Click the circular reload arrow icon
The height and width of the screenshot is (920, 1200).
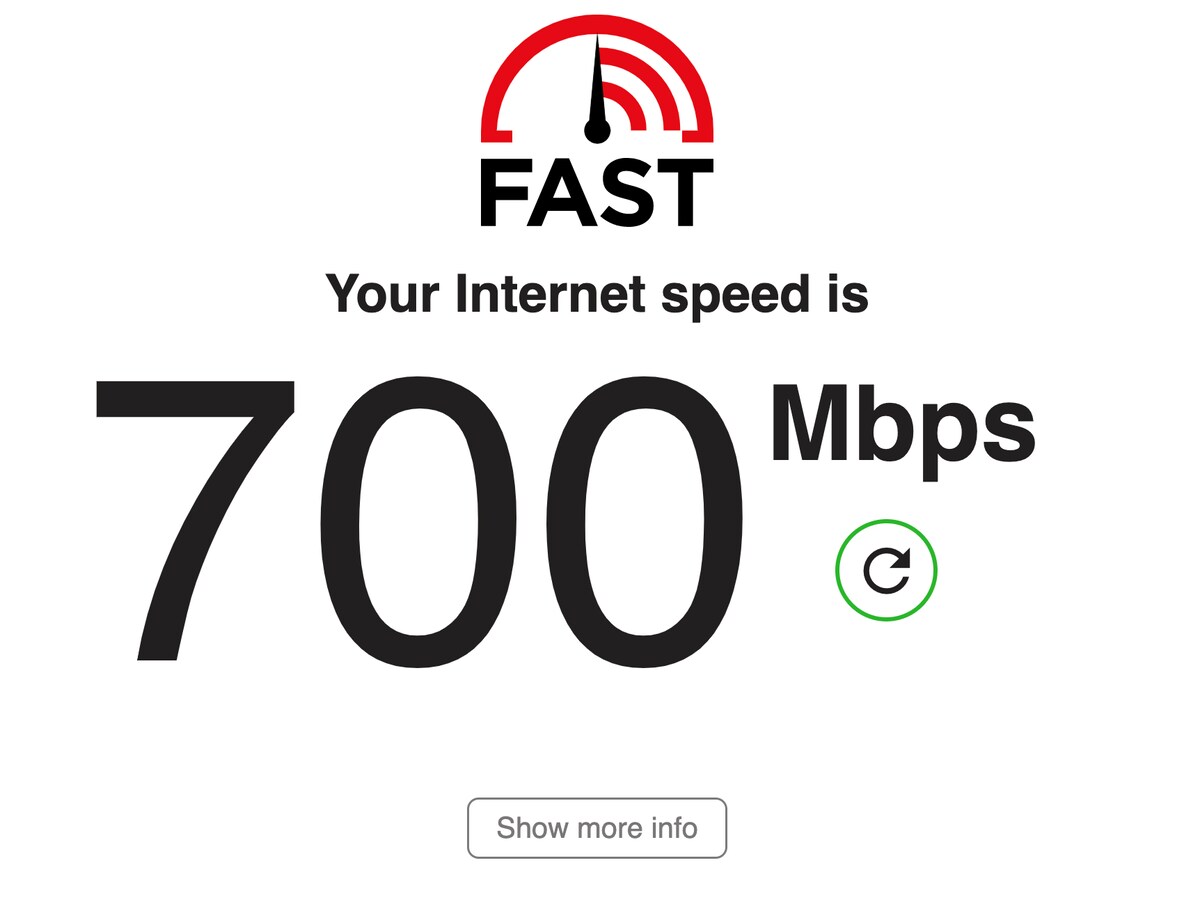[x=887, y=571]
